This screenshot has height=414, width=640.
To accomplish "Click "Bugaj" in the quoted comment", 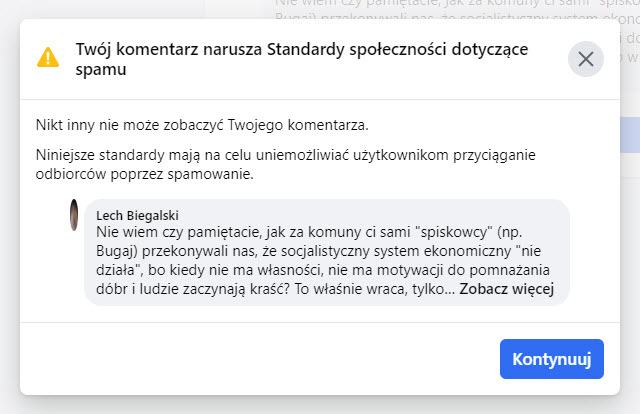I will pos(119,251).
